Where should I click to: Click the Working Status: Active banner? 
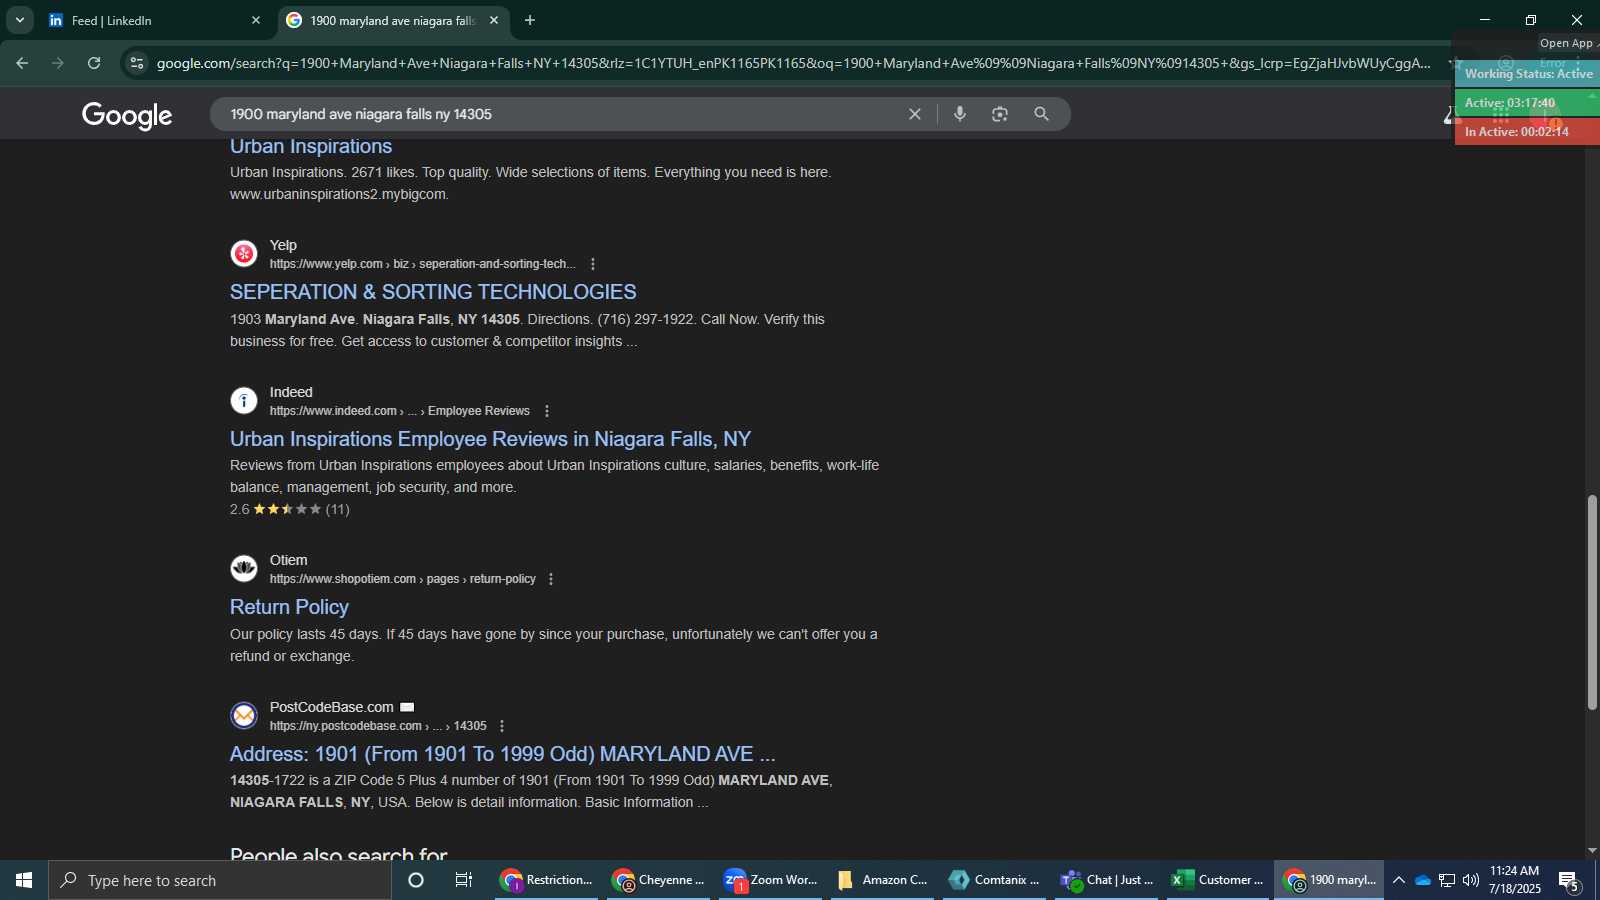pyautogui.click(x=1527, y=74)
